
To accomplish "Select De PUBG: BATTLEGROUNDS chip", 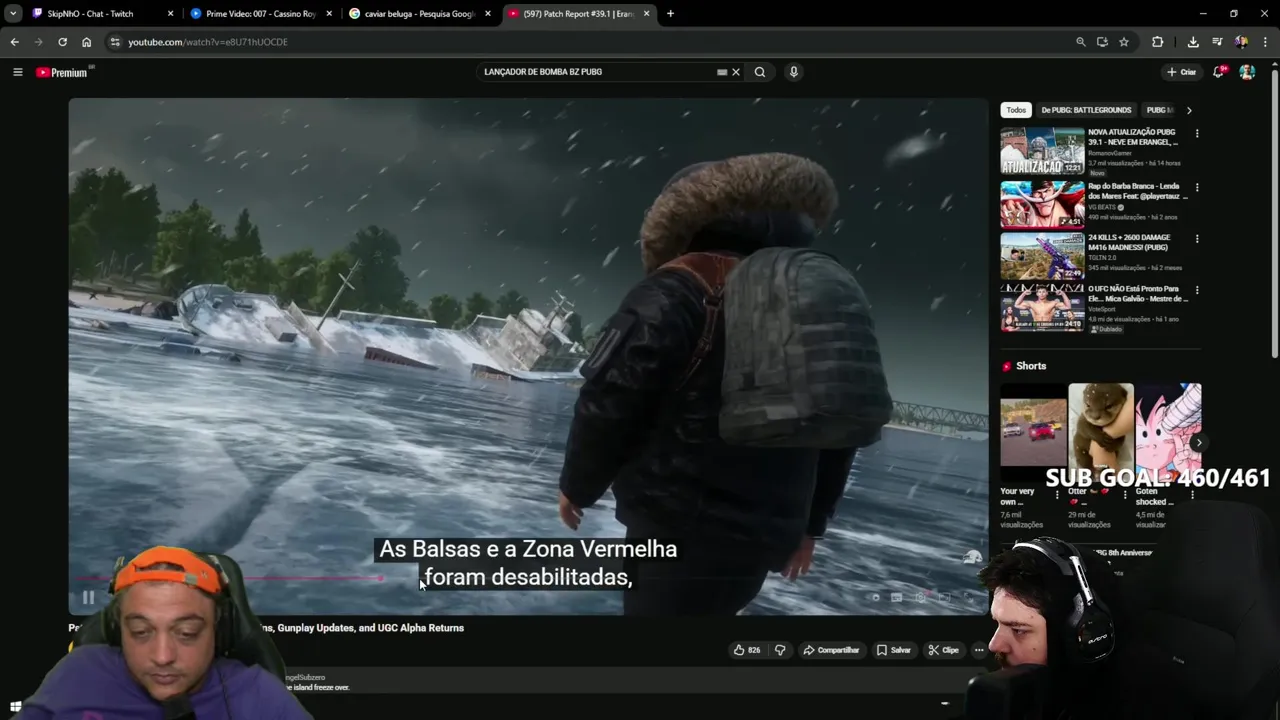I will point(1086,110).
